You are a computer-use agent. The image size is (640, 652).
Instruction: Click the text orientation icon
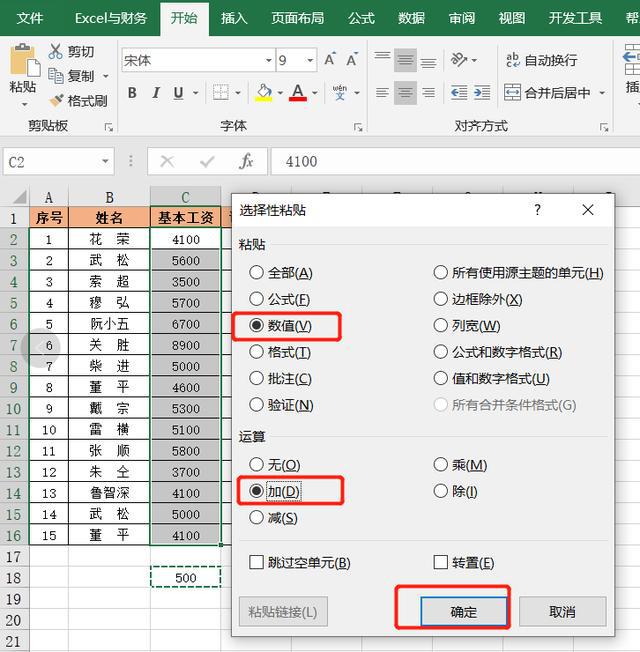[459, 60]
